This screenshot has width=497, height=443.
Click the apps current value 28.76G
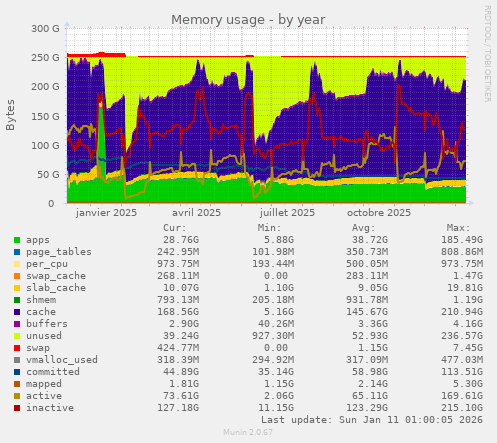coord(181,240)
